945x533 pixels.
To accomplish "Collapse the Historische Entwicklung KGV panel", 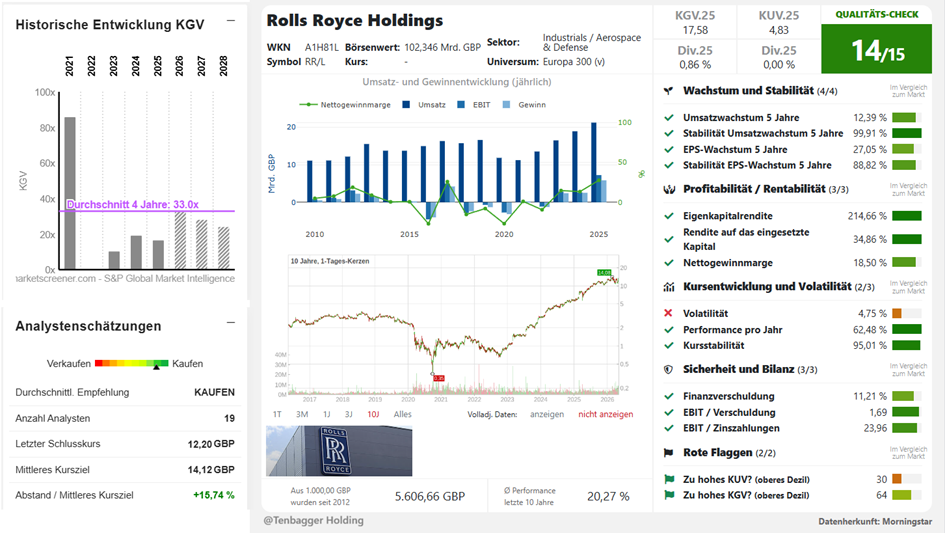I will click(231, 21).
